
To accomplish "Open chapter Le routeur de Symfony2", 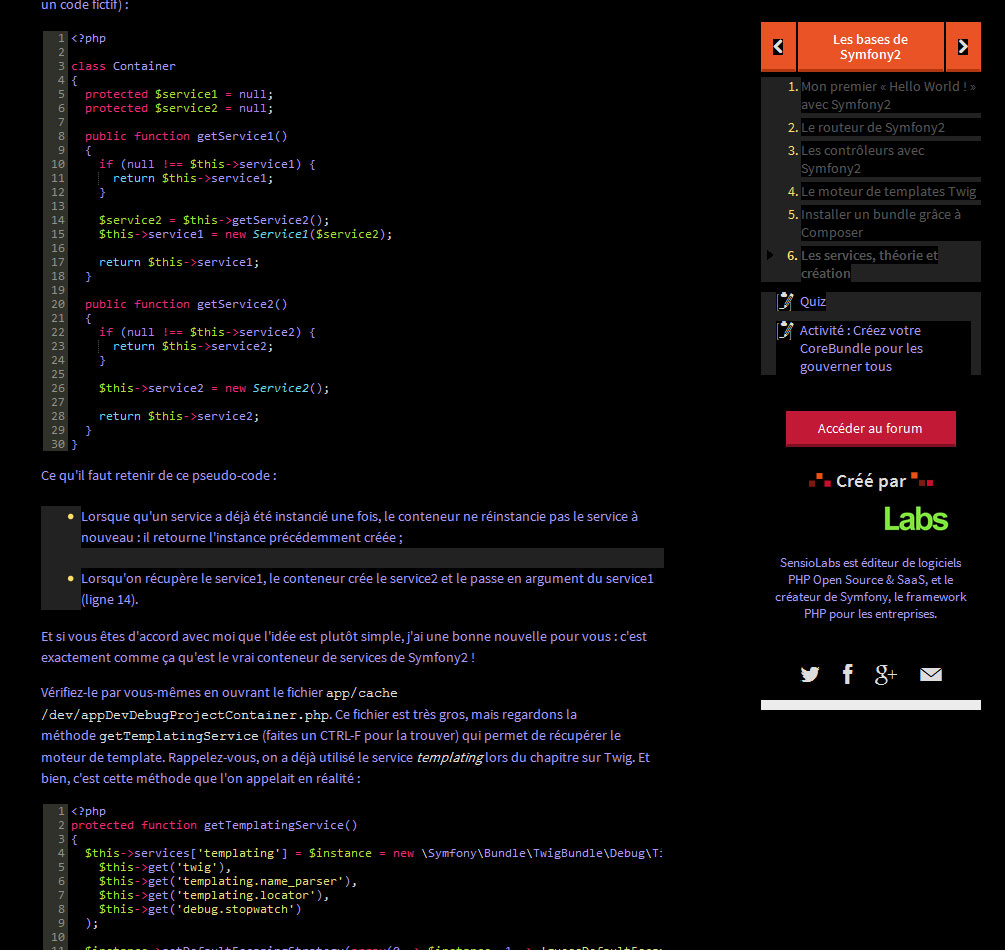I will click(x=873, y=128).
